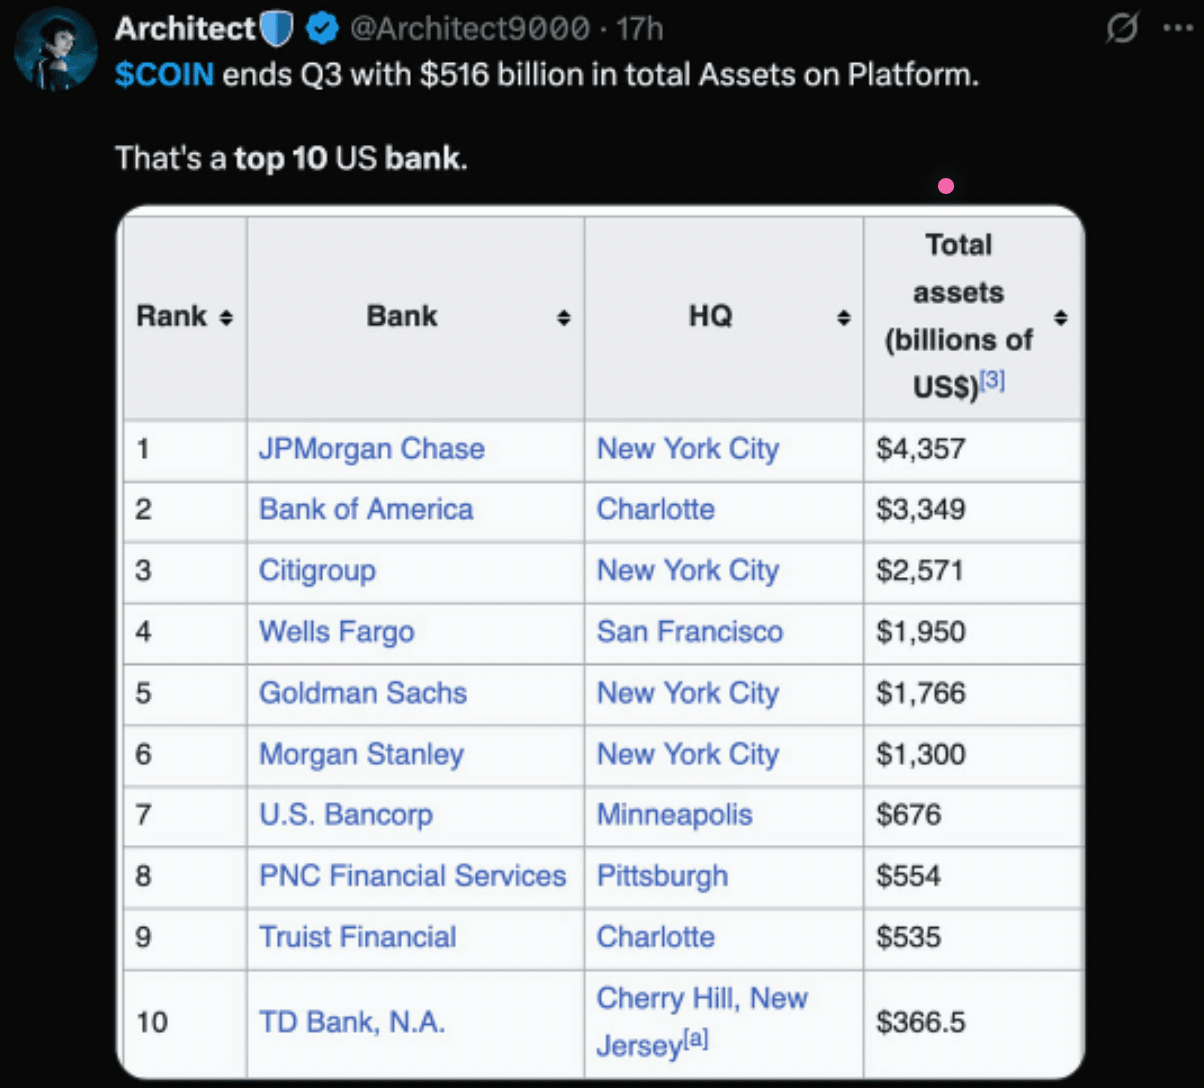1204x1088 pixels.
Task: Click the shield icon beside Architect
Action: [278, 30]
